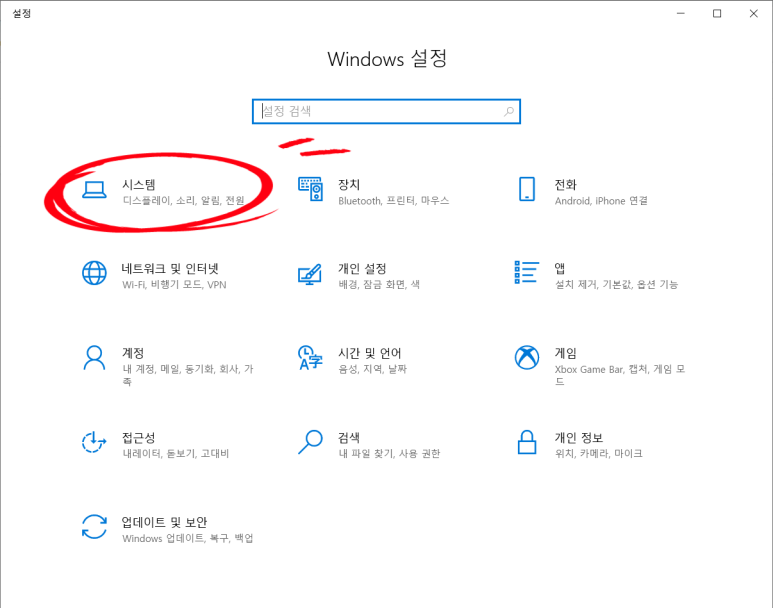Open the 개인 정보 padlock icon
The height and width of the screenshot is (608, 773).
point(527,442)
